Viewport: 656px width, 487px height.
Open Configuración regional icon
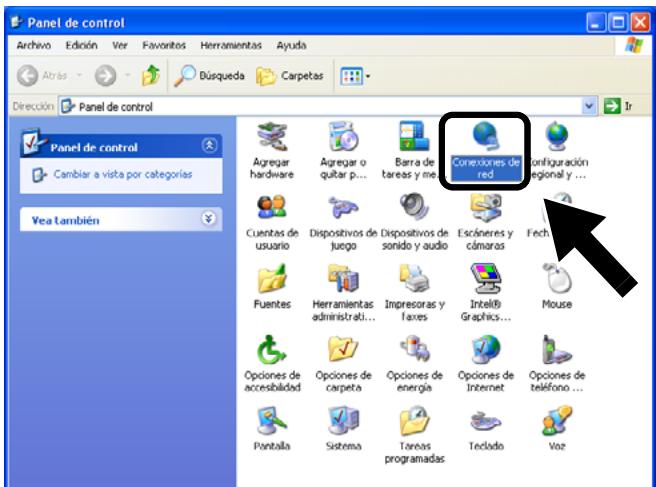[x=557, y=136]
